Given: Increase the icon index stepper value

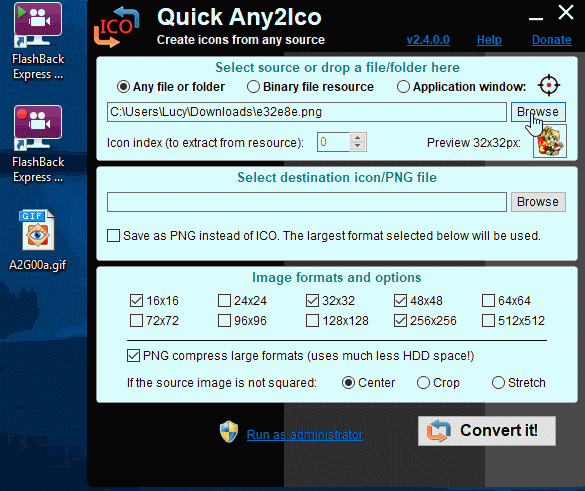Looking at the screenshot, I should click(x=357, y=138).
